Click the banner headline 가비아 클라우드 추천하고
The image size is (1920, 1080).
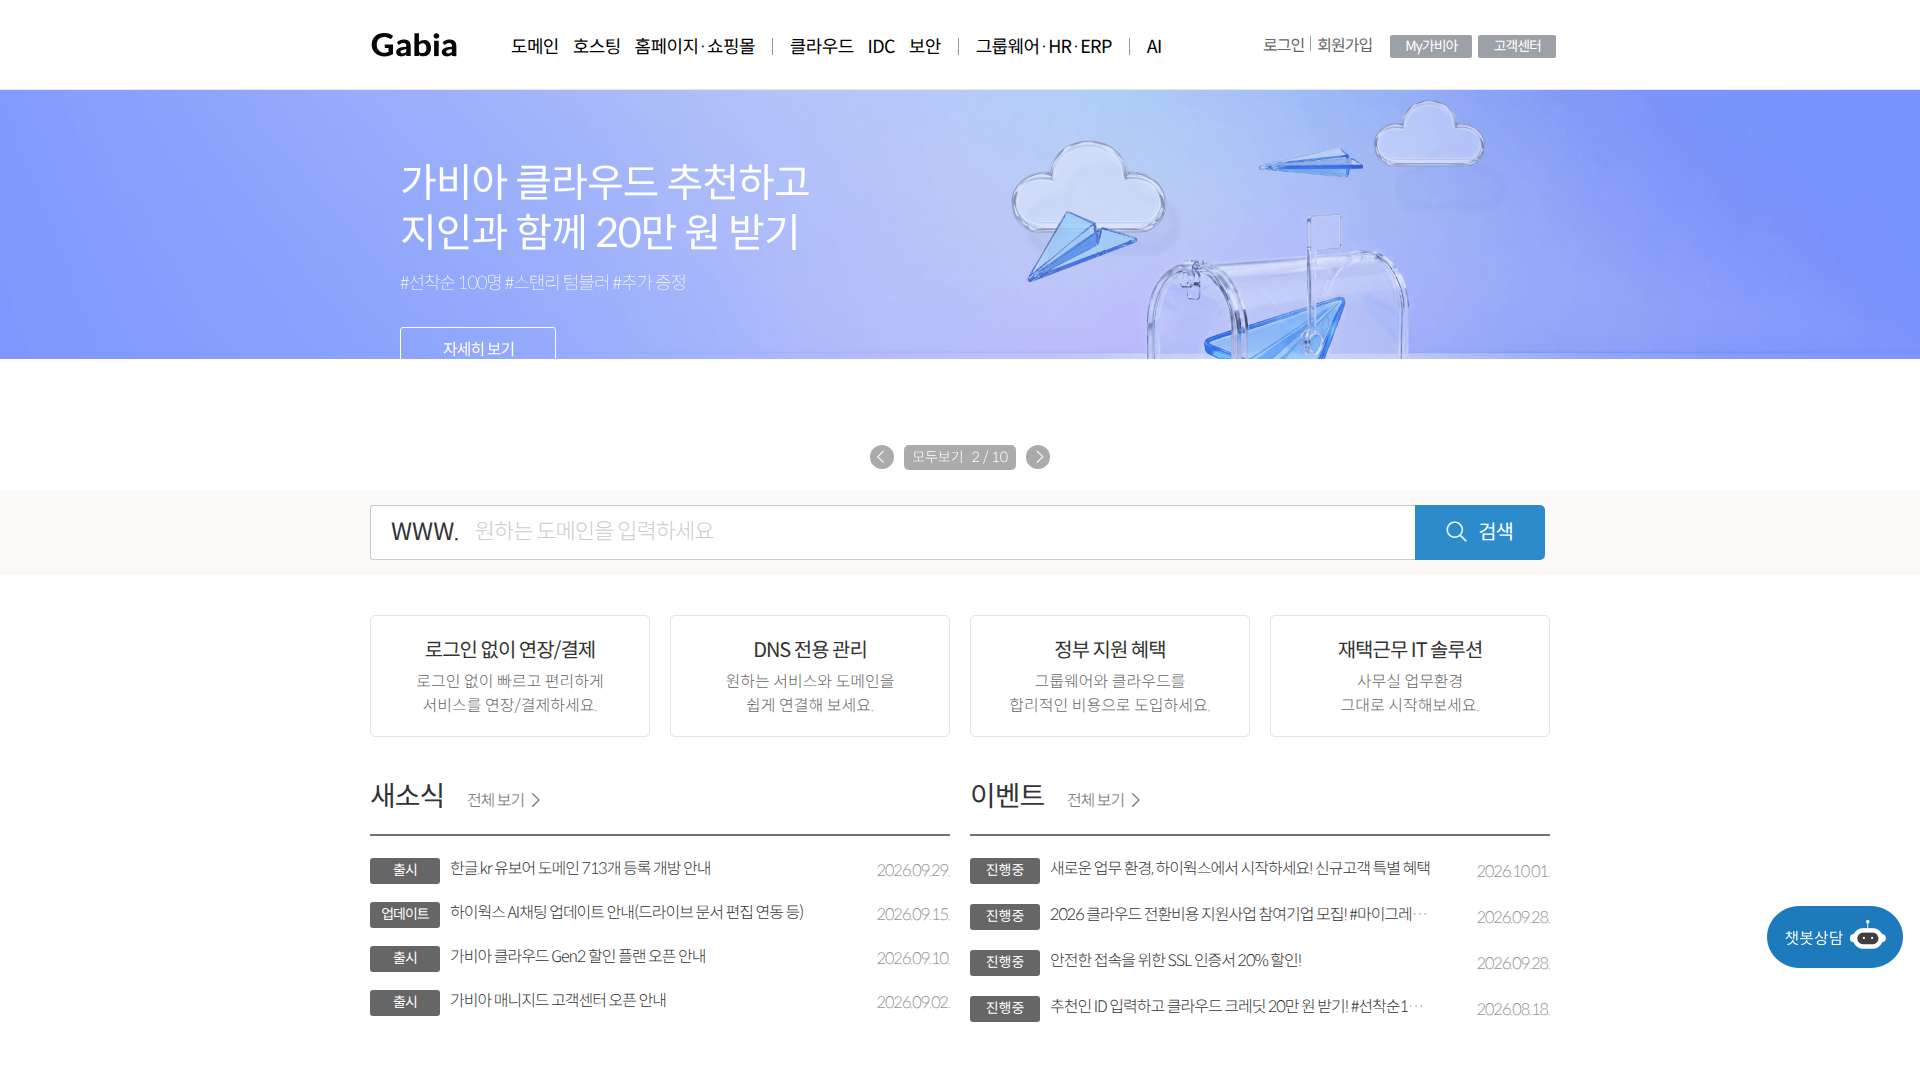(605, 181)
